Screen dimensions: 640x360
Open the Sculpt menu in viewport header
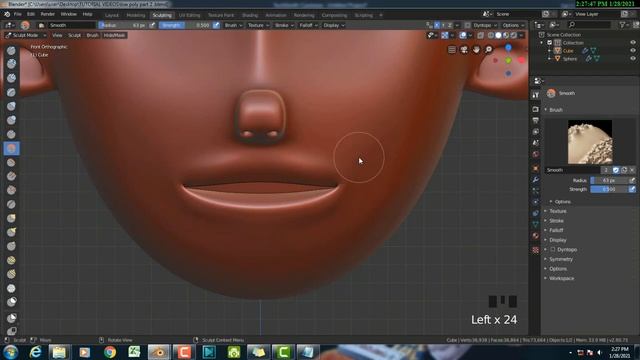pyautogui.click(x=74, y=36)
